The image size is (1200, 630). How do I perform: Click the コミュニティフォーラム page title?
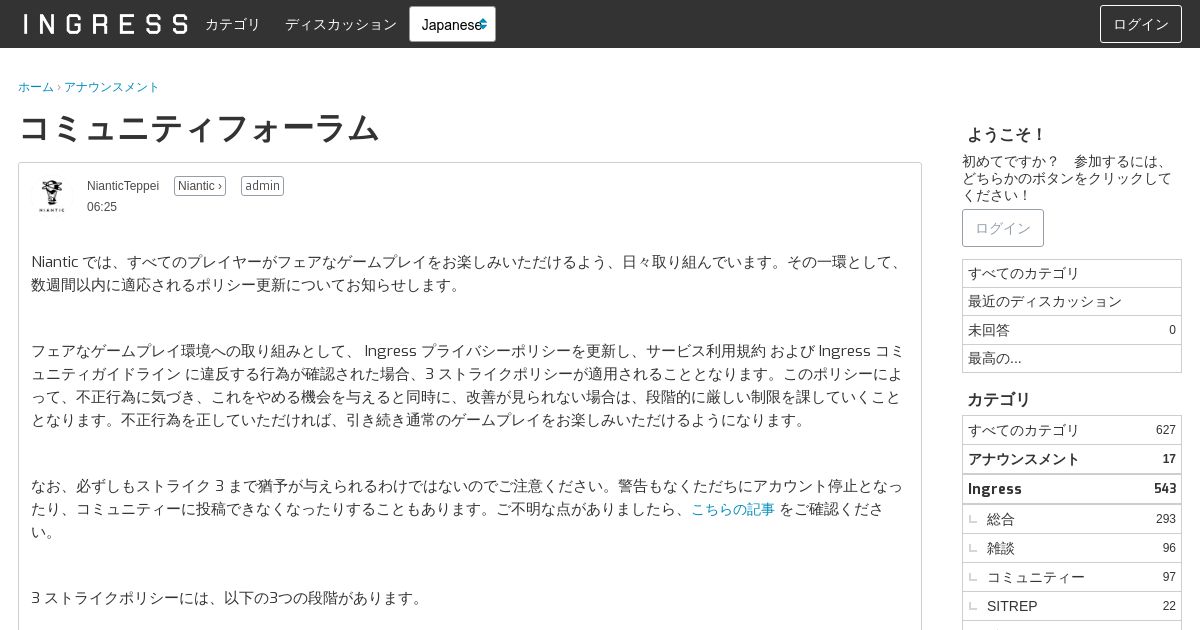tap(199, 128)
